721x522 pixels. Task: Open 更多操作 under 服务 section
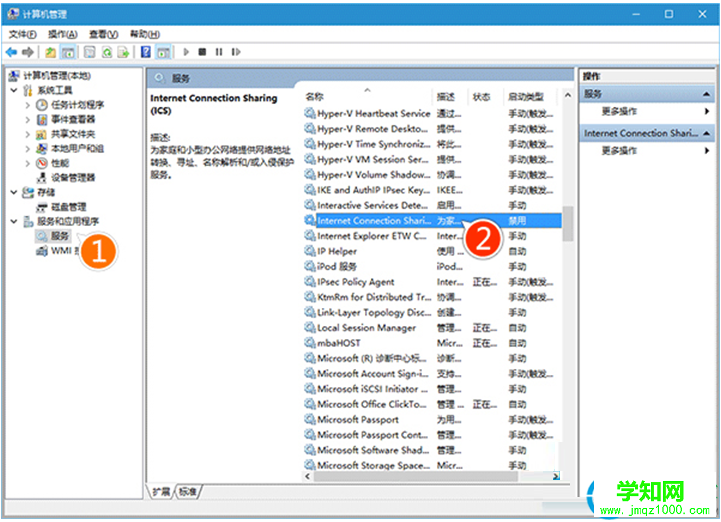click(619, 111)
